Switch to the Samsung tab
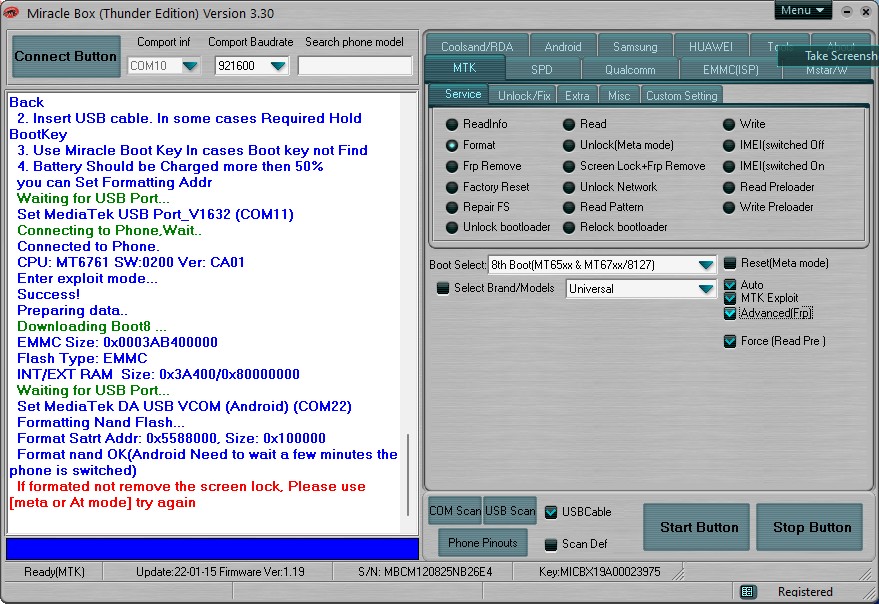 (635, 47)
